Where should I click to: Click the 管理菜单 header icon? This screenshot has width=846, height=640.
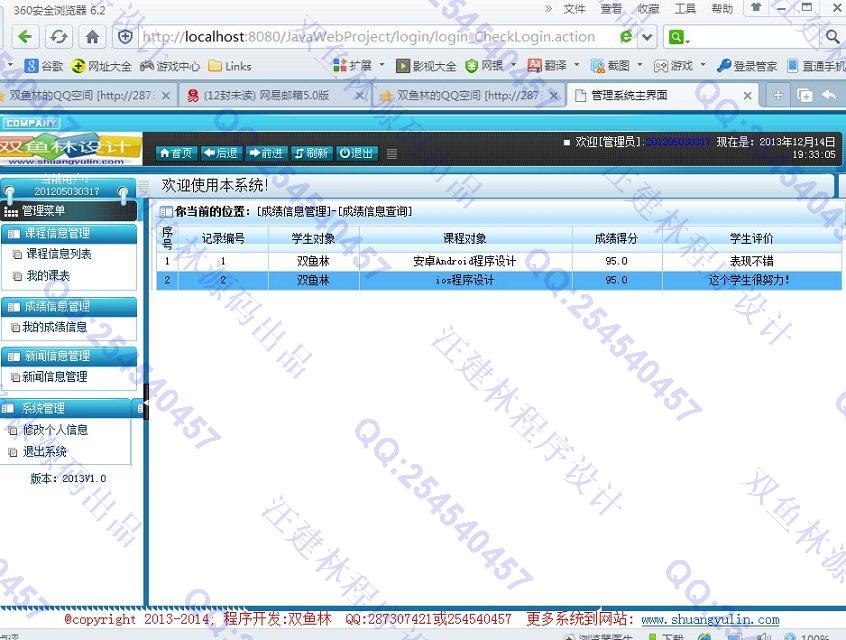11,211
